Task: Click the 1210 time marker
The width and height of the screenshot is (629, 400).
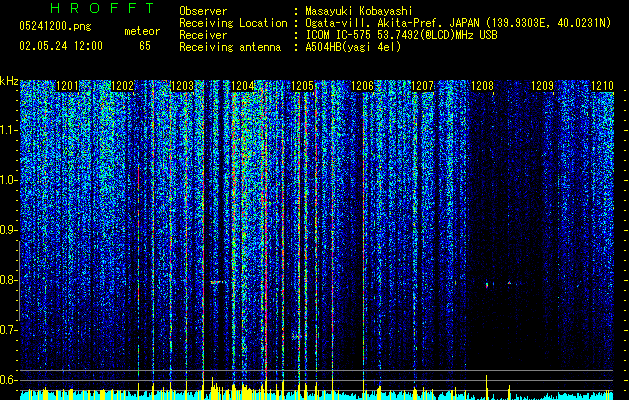Action: click(603, 86)
